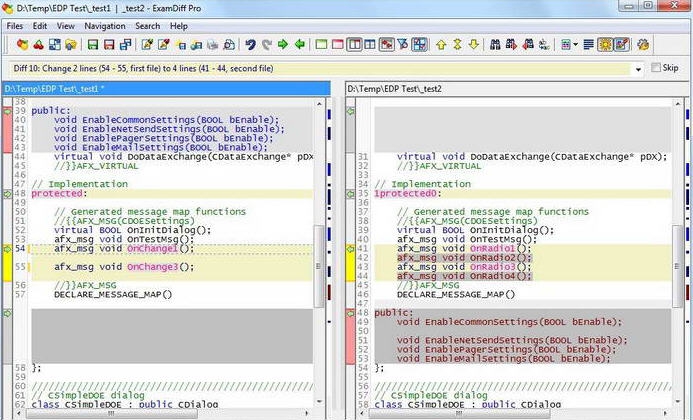Image resolution: width=693 pixels, height=420 pixels.
Task: Click the green save first file icon
Action: click(93, 44)
